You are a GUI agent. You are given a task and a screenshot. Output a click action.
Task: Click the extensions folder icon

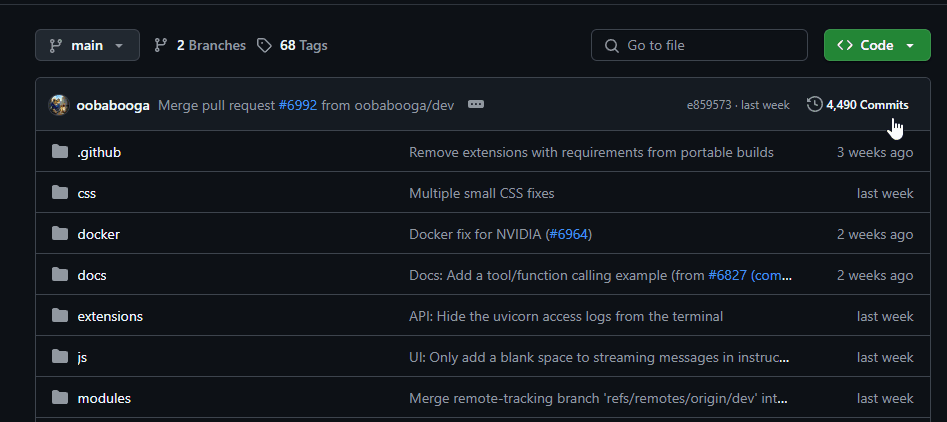click(x=60, y=316)
